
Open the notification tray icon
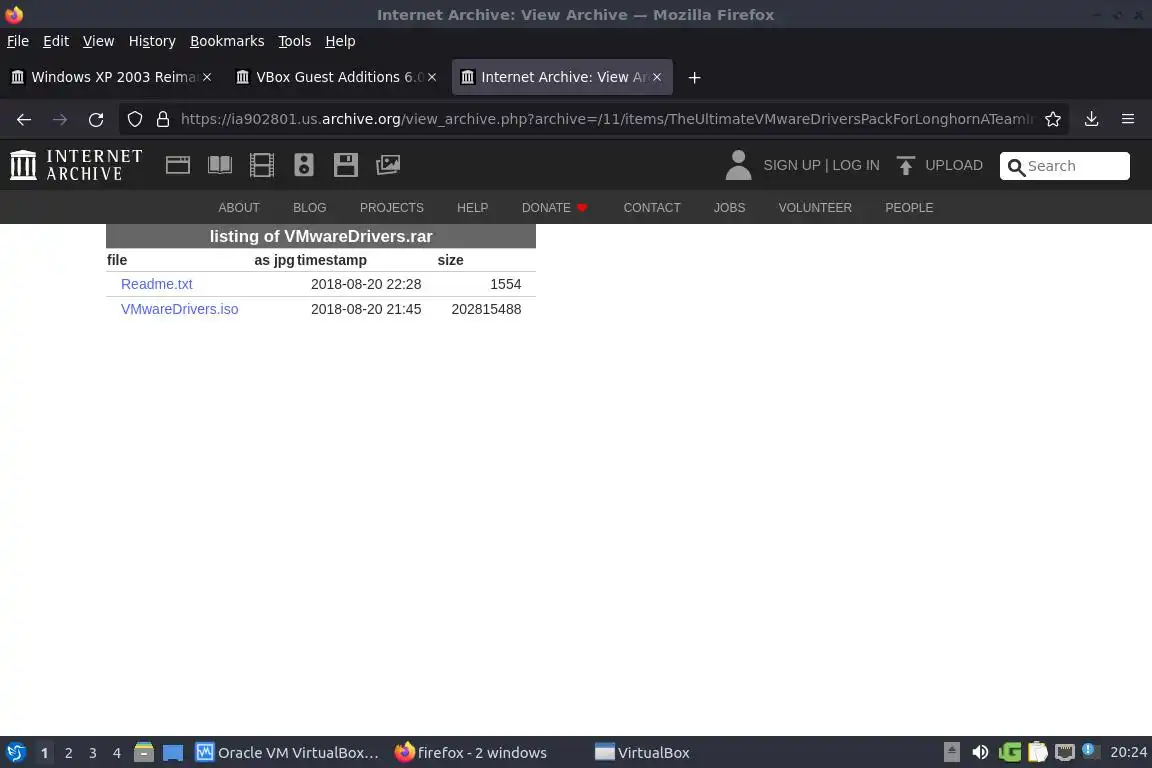(1091, 751)
